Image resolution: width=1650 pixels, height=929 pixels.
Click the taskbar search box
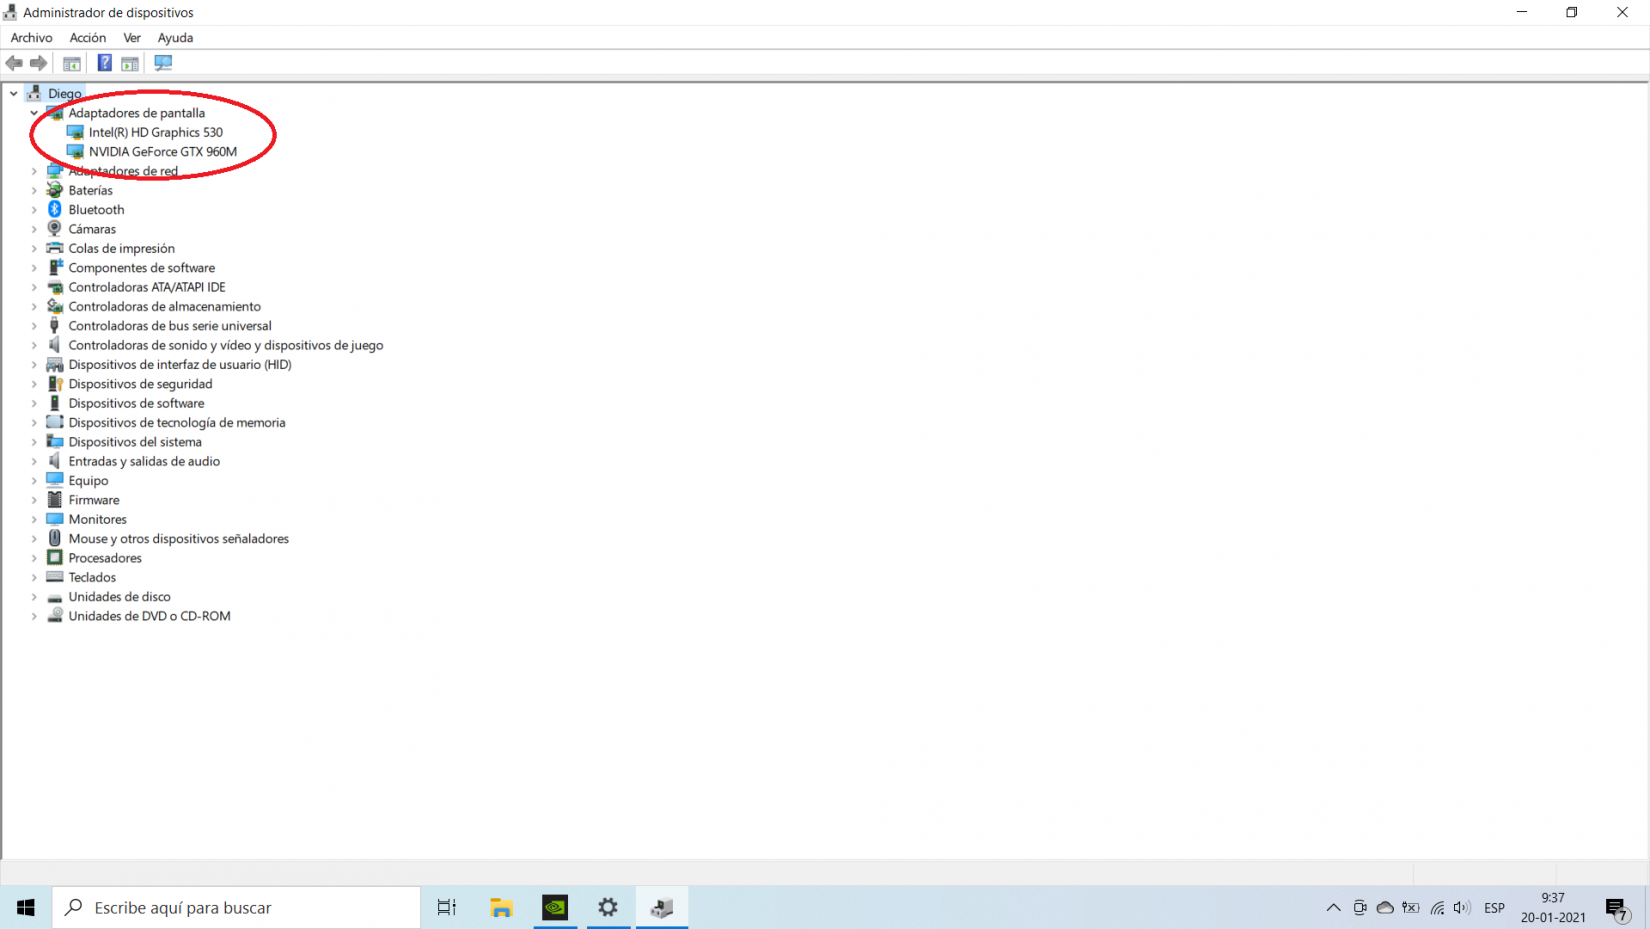[x=237, y=908]
